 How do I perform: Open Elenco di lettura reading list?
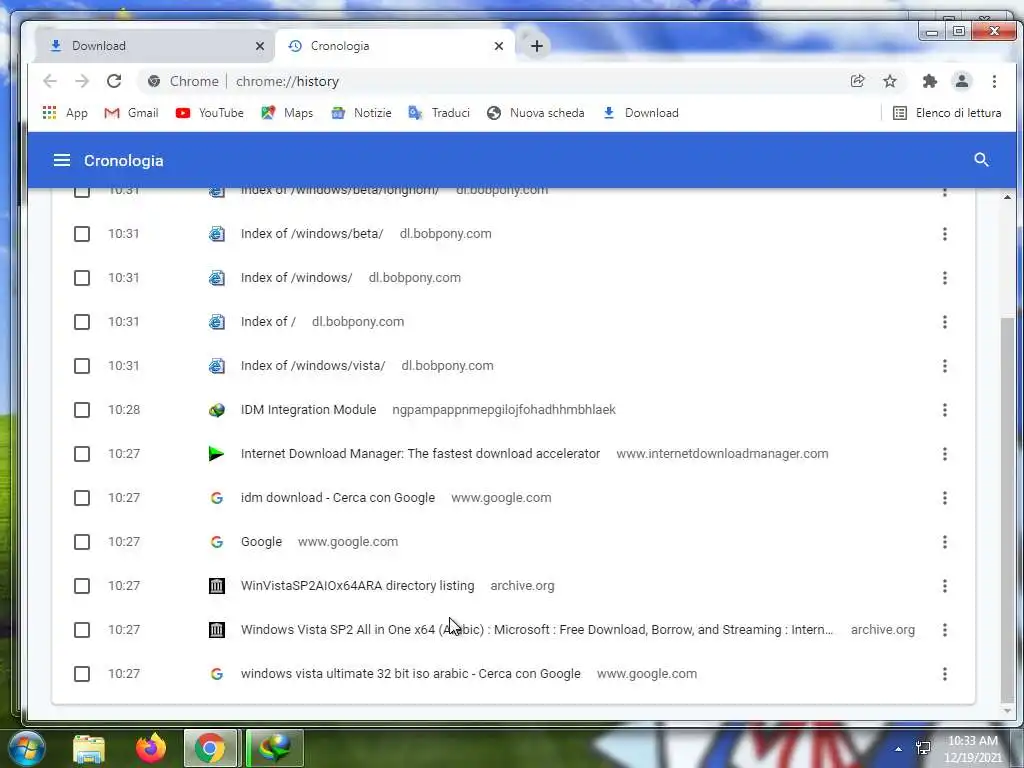click(x=947, y=113)
